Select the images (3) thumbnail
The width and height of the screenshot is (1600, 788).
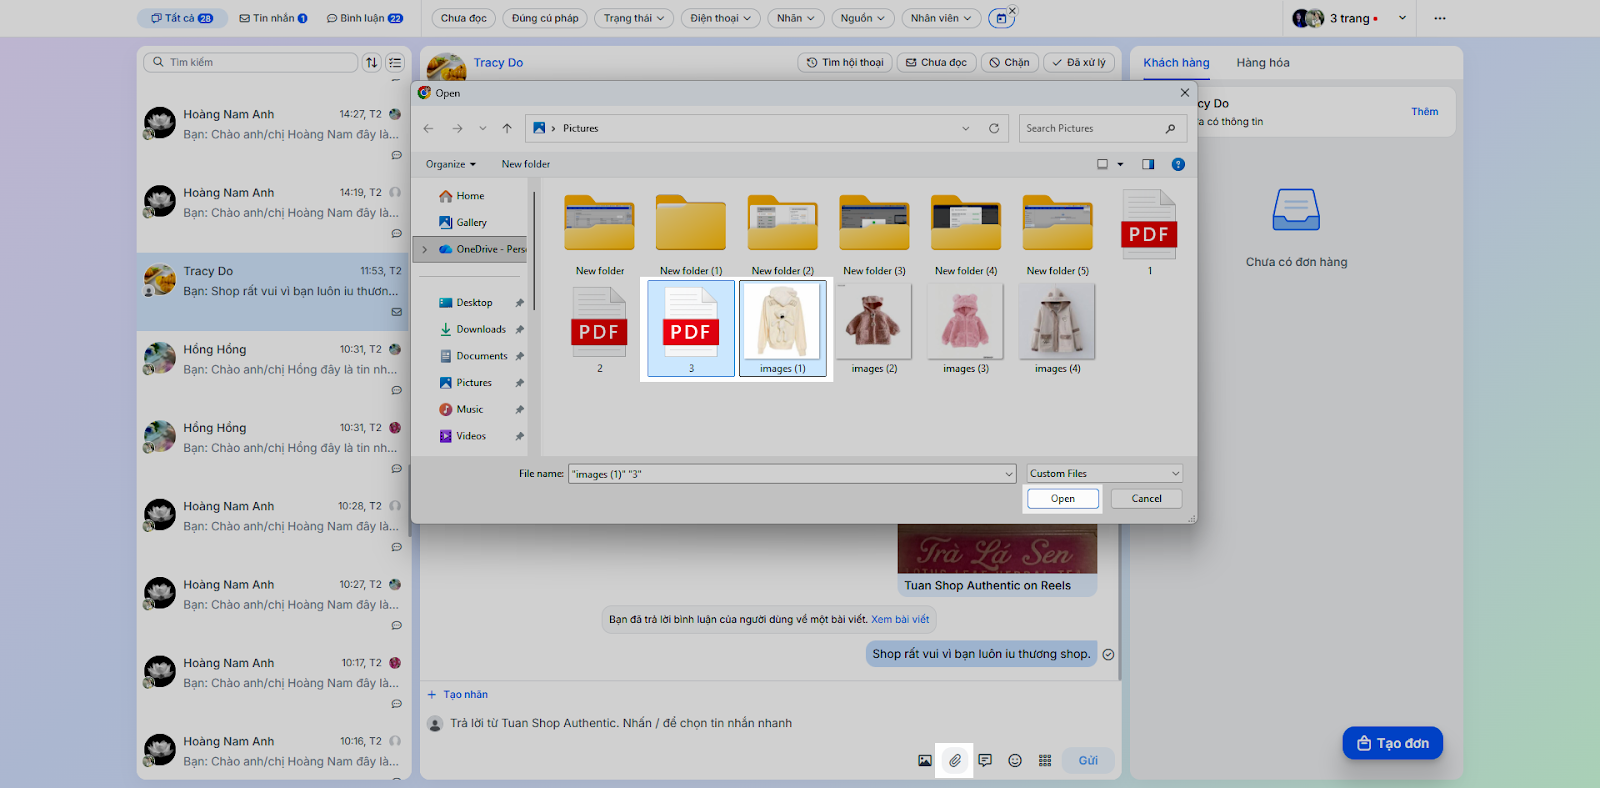(966, 330)
